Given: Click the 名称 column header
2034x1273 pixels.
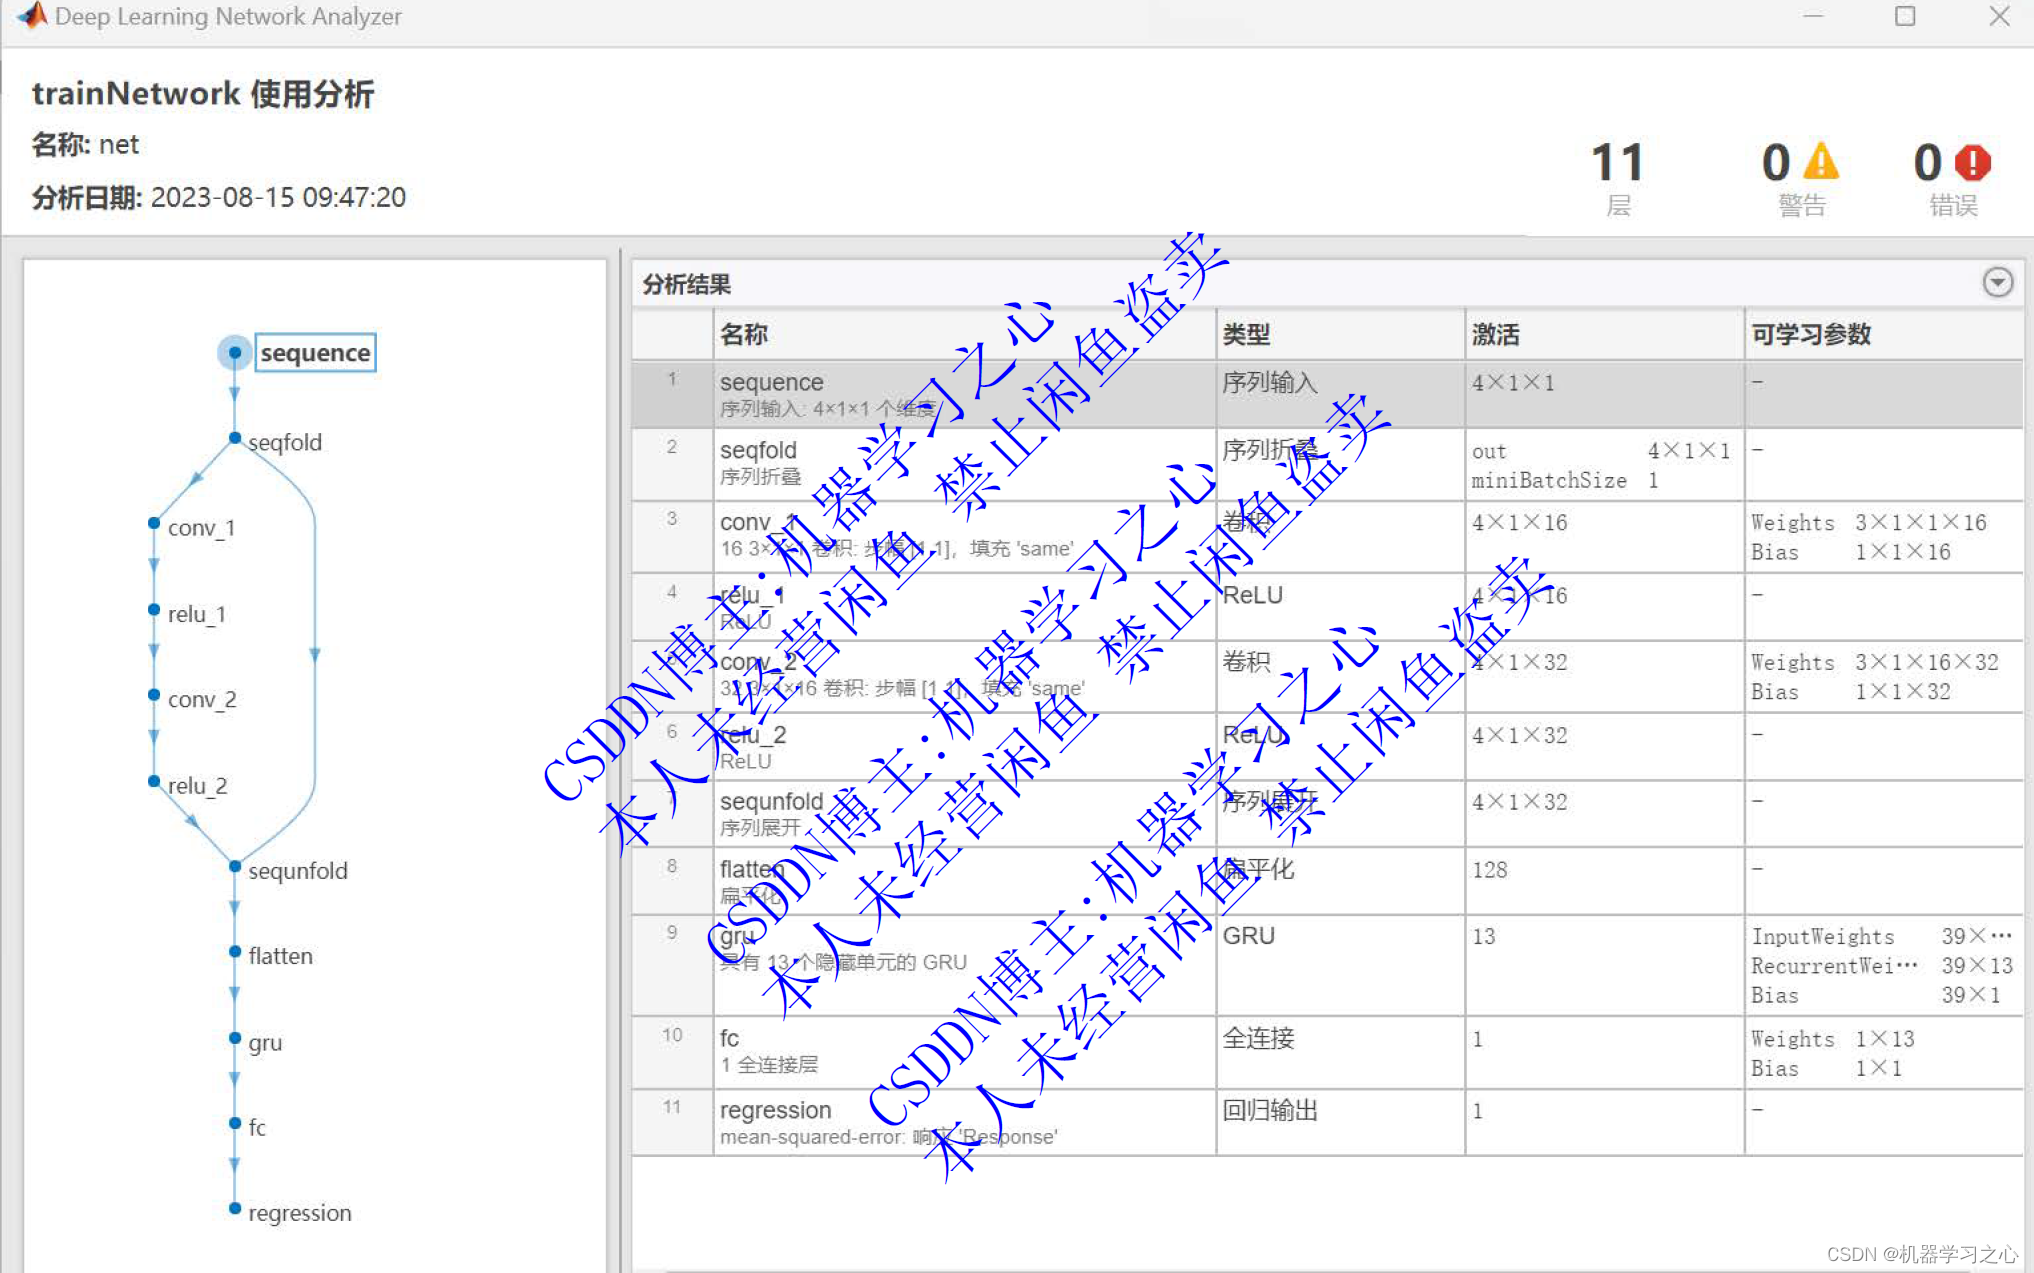Looking at the screenshot, I should (965, 334).
